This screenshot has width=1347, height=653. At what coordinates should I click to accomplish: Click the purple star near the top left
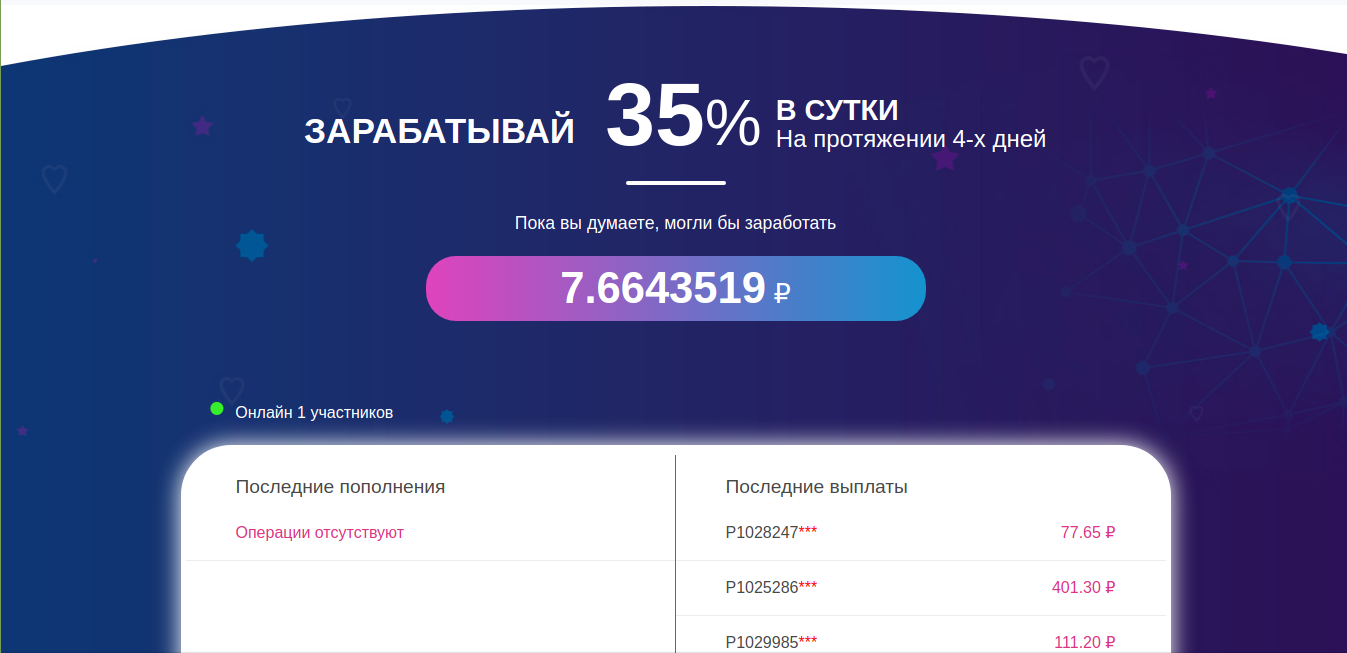point(203,126)
